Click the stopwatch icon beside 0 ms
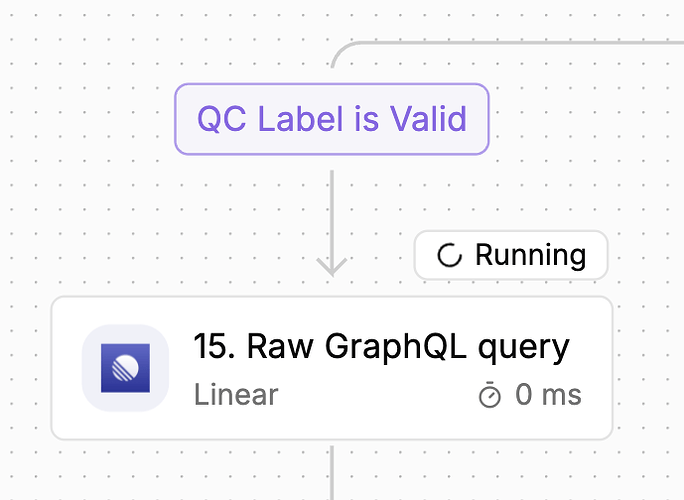 point(489,396)
